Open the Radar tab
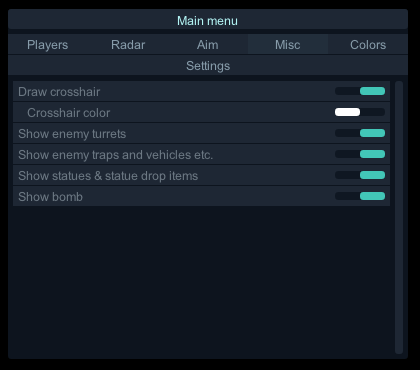Viewport: 420px width, 370px height. pos(128,45)
